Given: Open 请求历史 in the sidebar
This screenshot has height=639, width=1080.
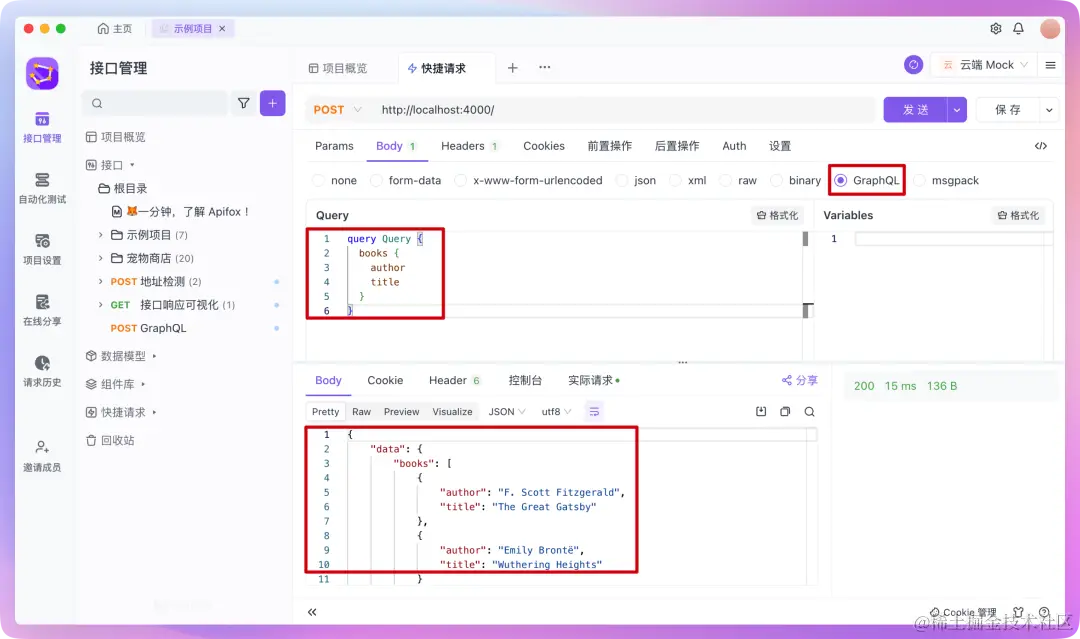Looking at the screenshot, I should coord(42,371).
